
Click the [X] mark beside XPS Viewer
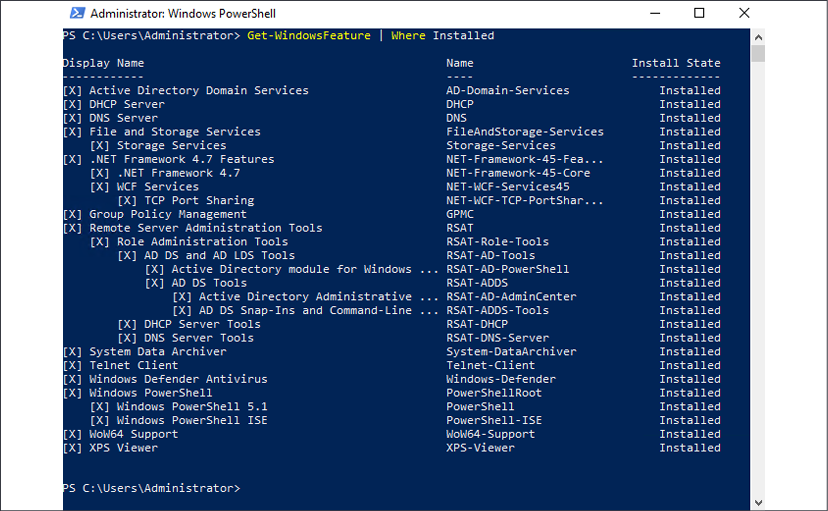point(72,448)
